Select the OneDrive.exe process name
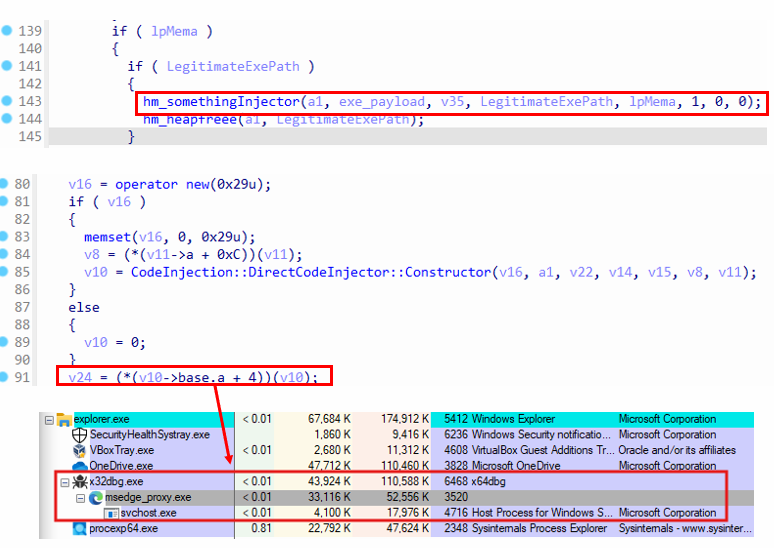774x548 pixels. (121, 466)
